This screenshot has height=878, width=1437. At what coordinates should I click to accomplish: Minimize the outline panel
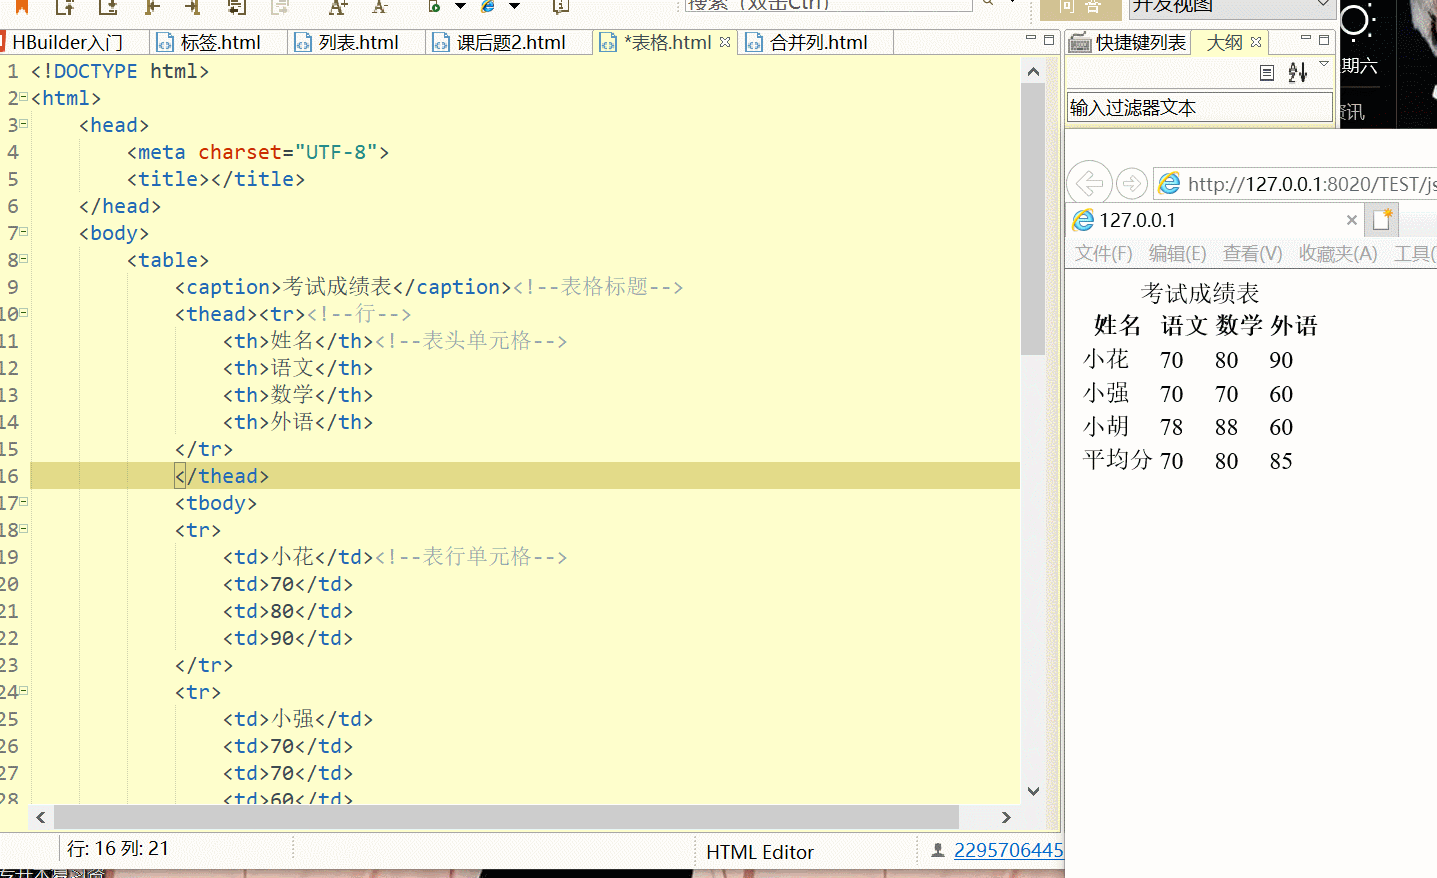click(1306, 39)
